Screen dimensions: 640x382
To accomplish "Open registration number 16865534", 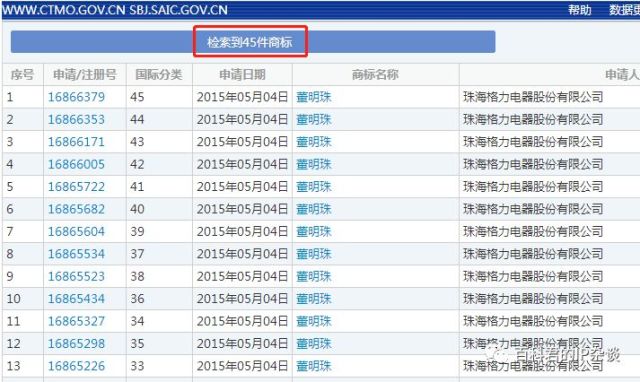I will tap(76, 254).
